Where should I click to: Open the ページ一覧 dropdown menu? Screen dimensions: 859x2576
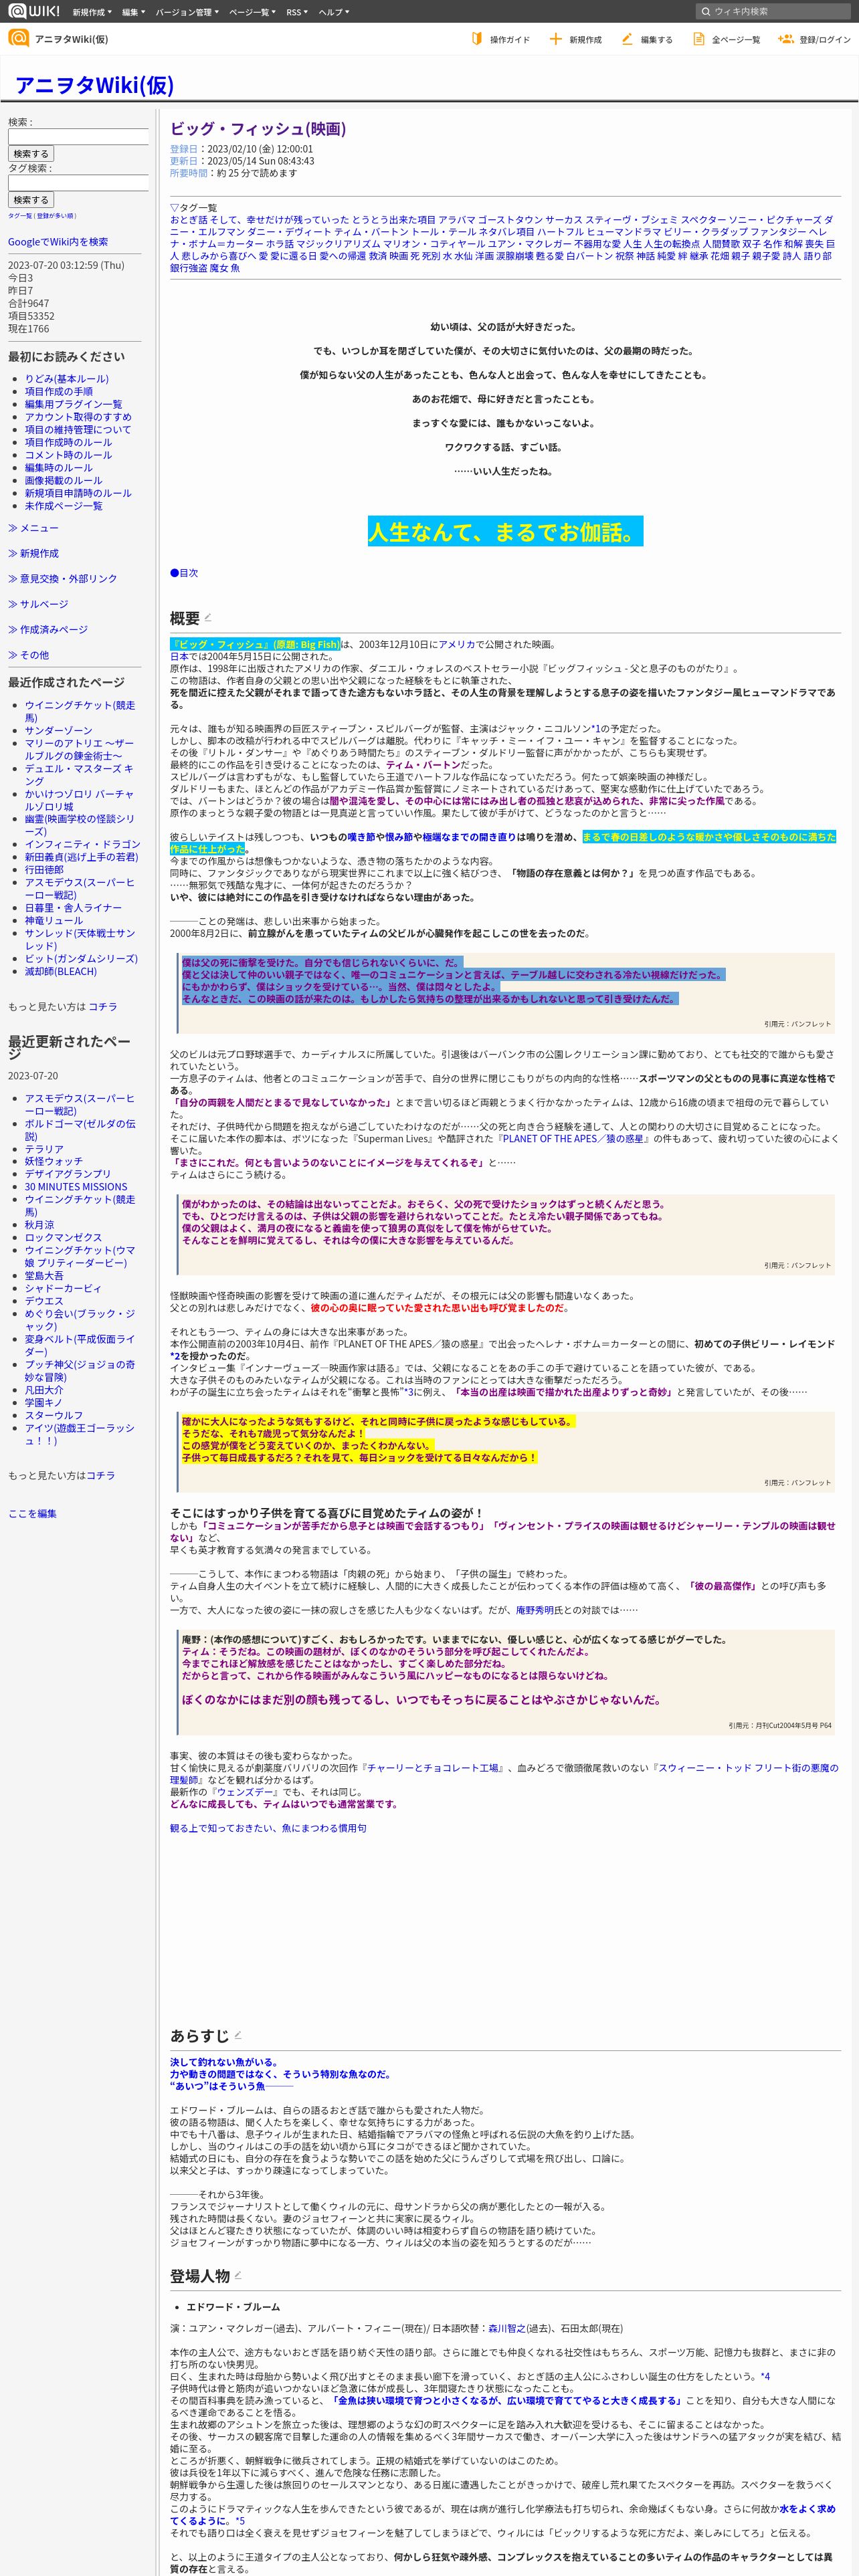253,12
